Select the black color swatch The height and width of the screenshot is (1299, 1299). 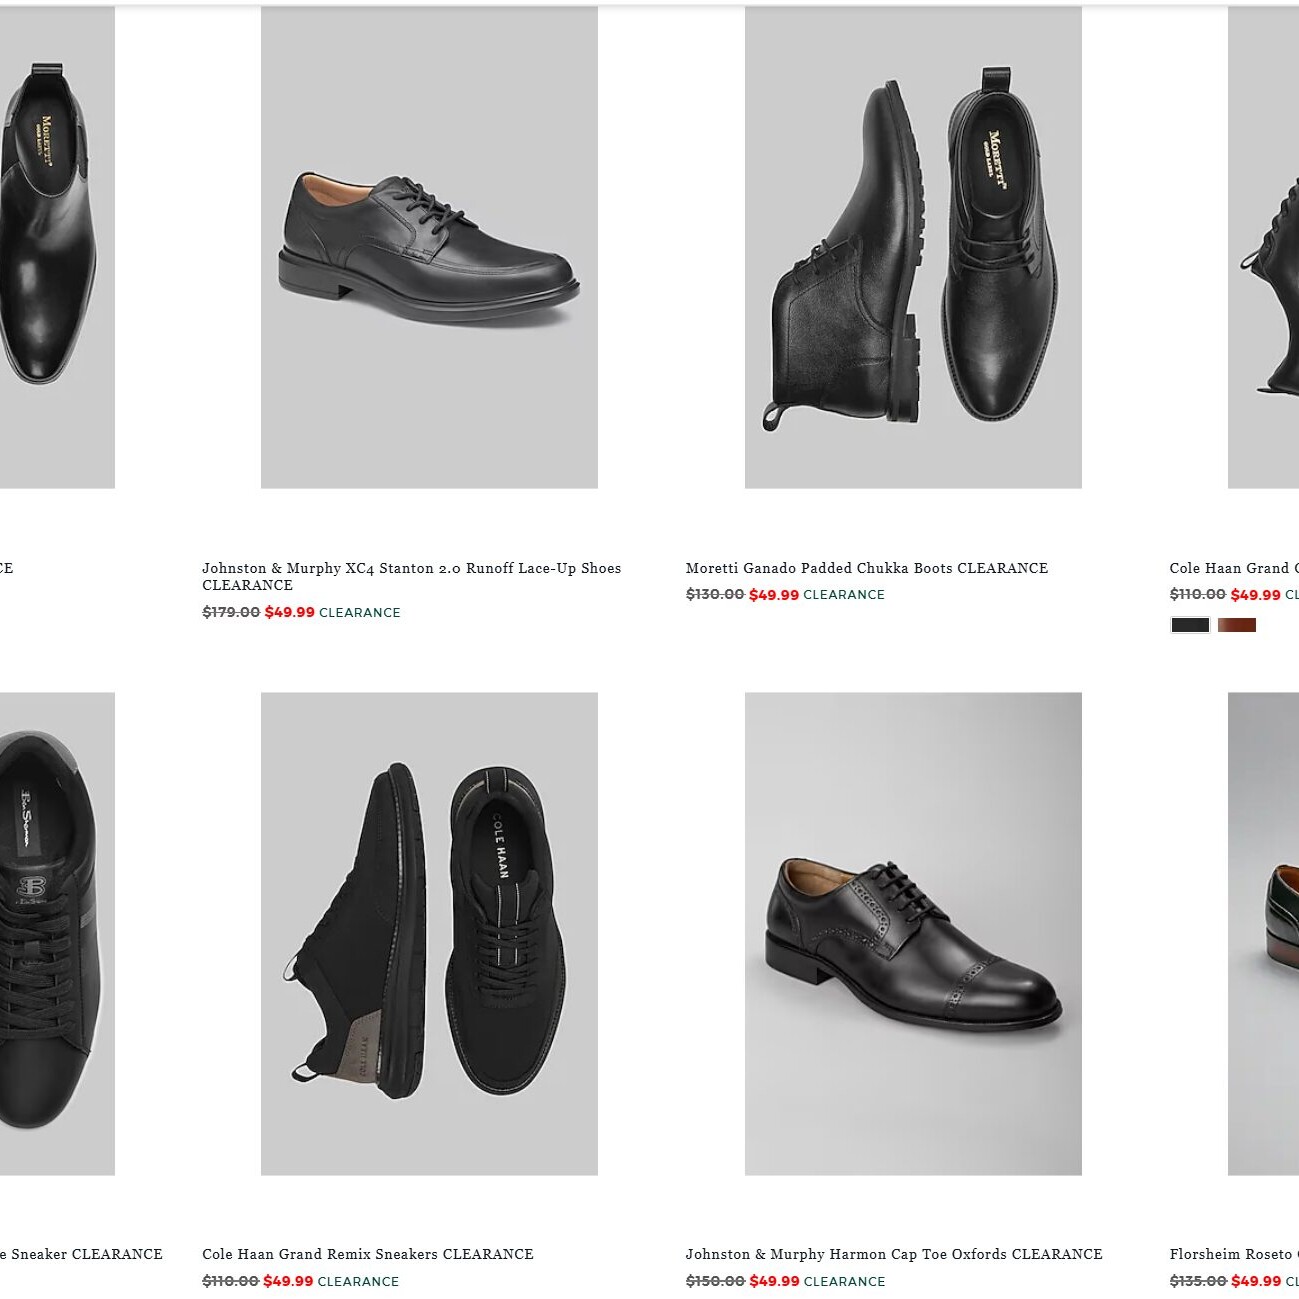point(1190,625)
